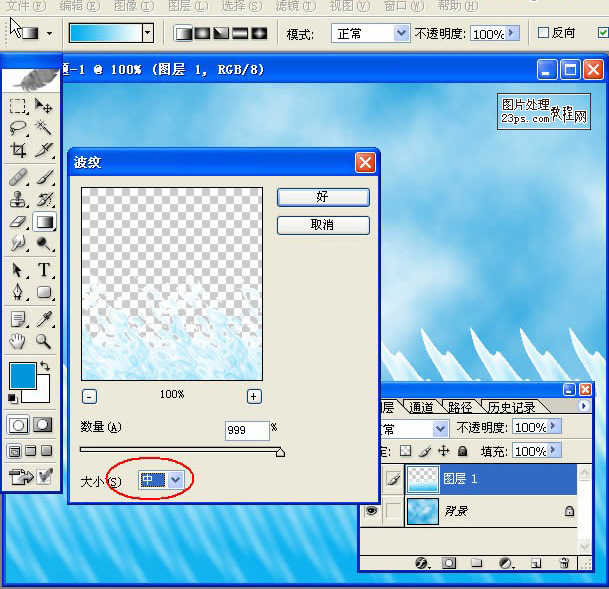Open the Image menu
609x589 pixels.
click(x=134, y=6)
